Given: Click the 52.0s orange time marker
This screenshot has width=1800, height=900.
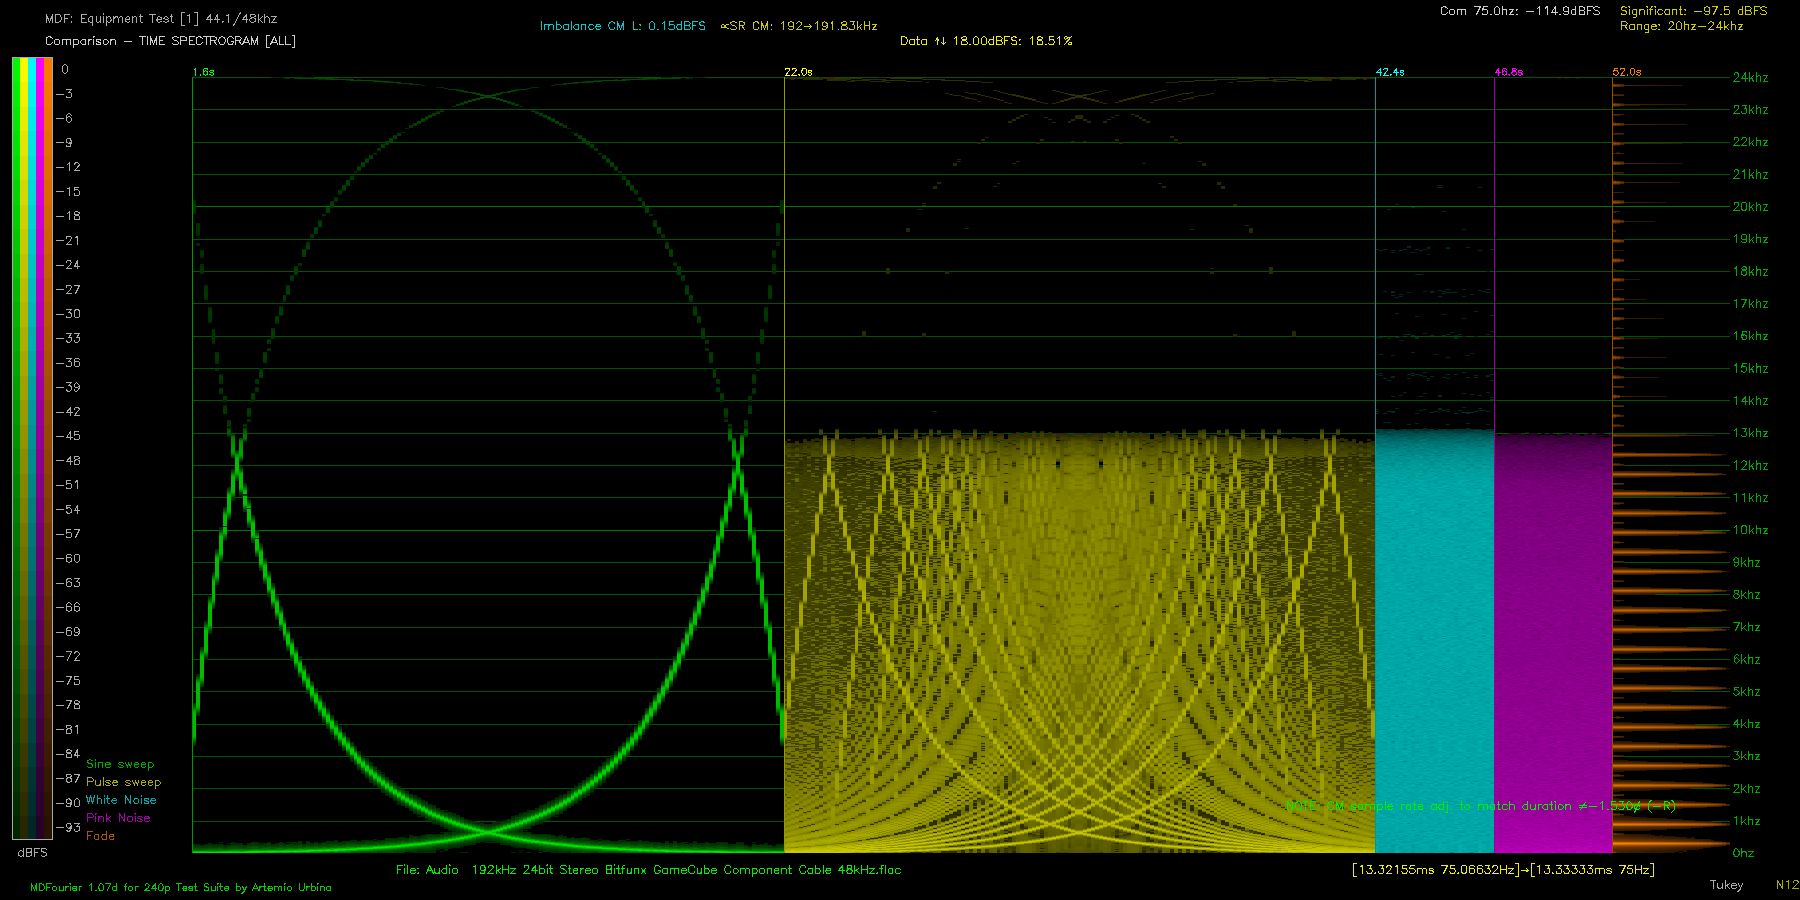Looking at the screenshot, I should pyautogui.click(x=1627, y=72).
